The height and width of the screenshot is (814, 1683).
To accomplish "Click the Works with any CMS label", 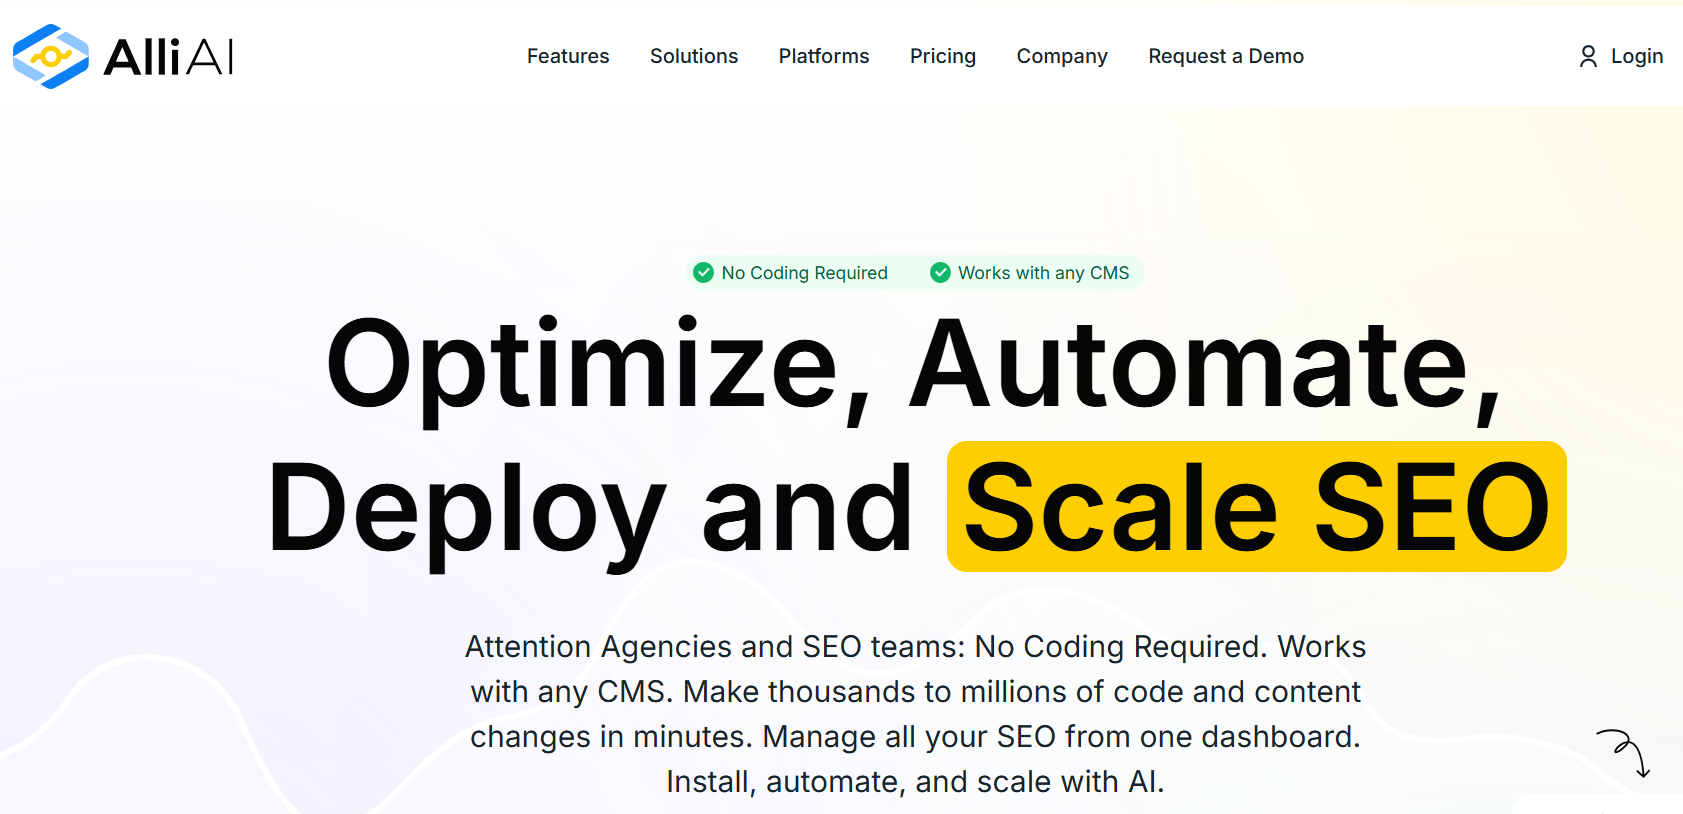I will coord(1044,273).
